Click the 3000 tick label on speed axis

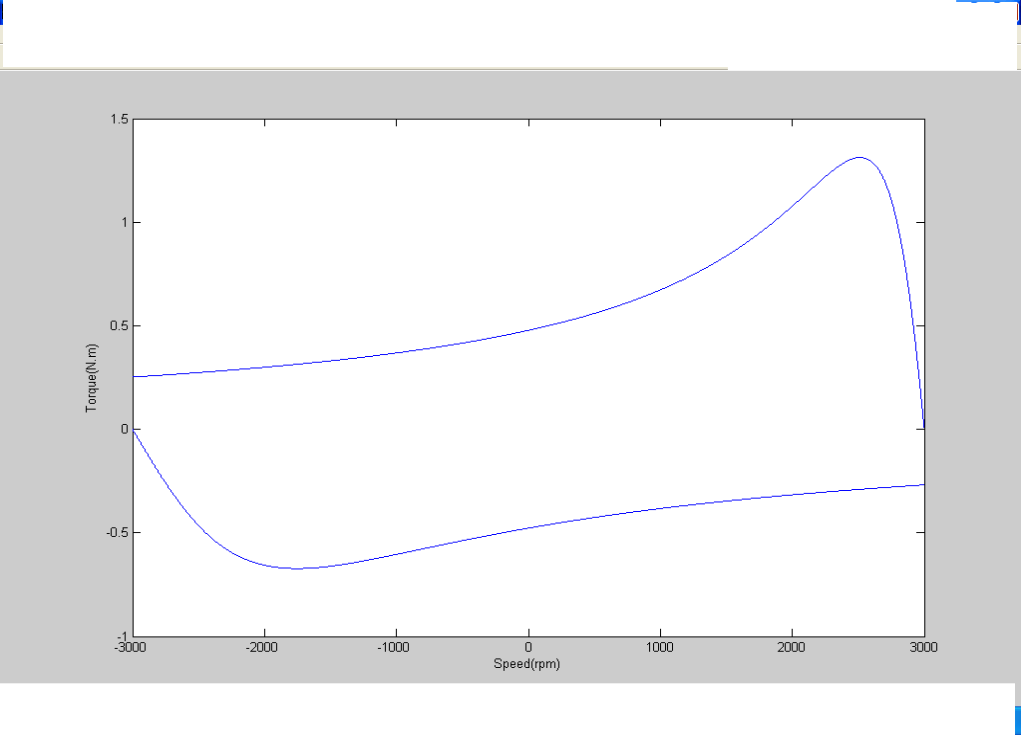pyautogui.click(x=923, y=648)
